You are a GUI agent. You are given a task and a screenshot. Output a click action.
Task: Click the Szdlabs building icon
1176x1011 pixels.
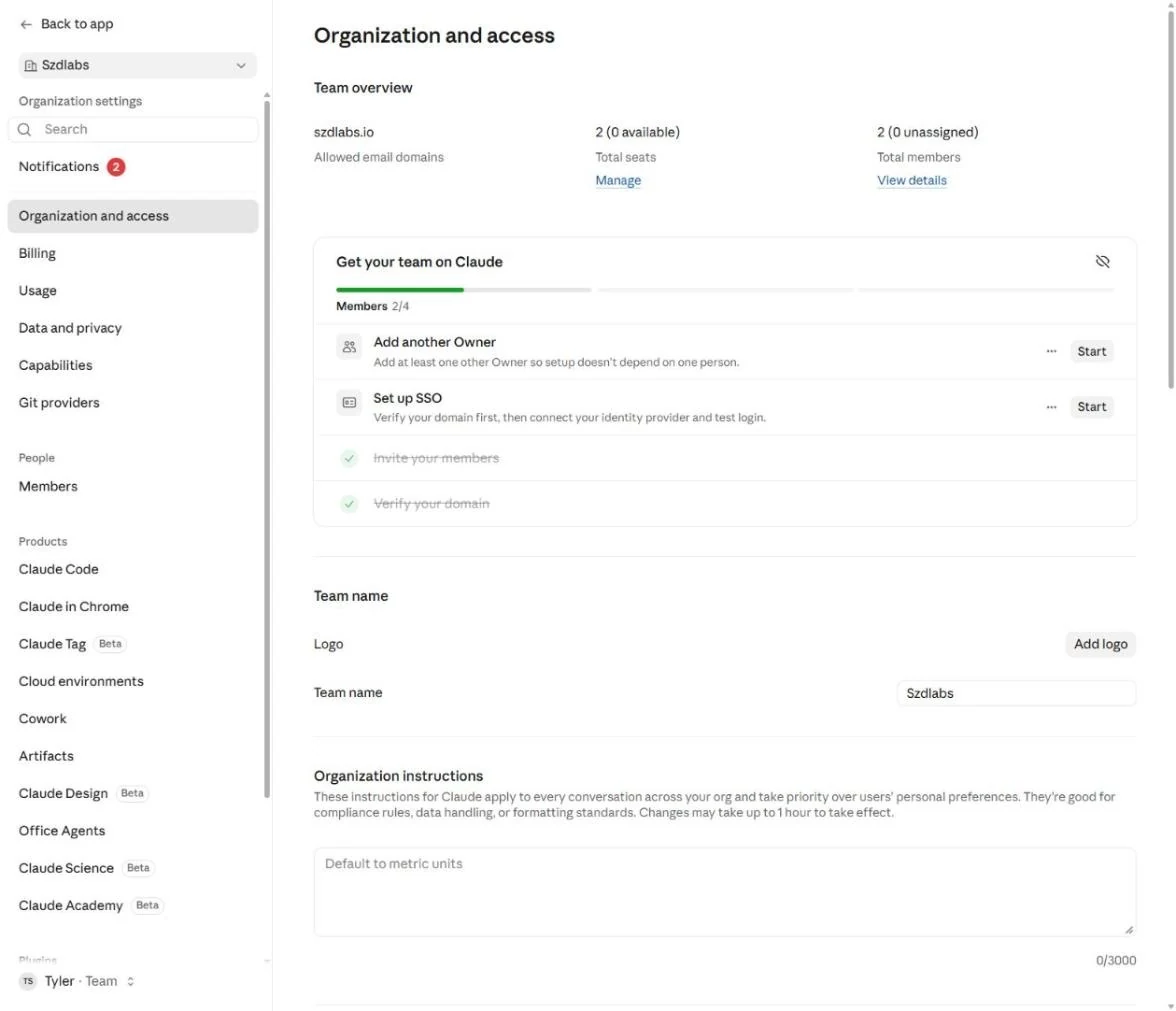pos(31,65)
